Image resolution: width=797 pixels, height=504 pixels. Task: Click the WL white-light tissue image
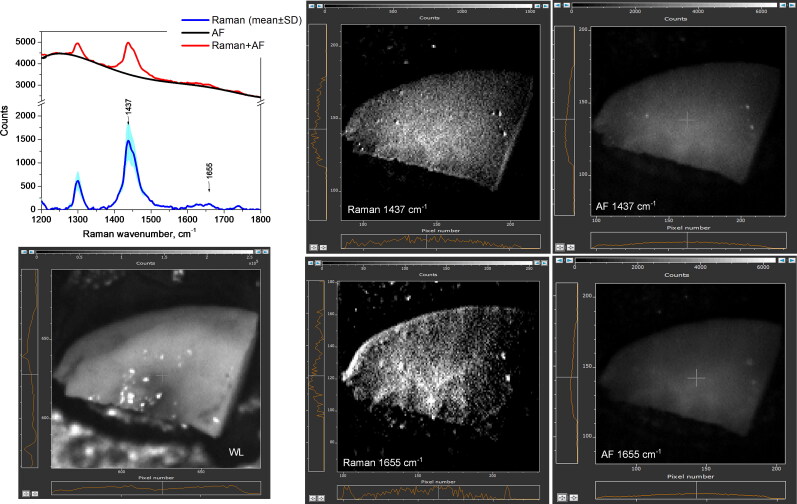tap(156, 369)
